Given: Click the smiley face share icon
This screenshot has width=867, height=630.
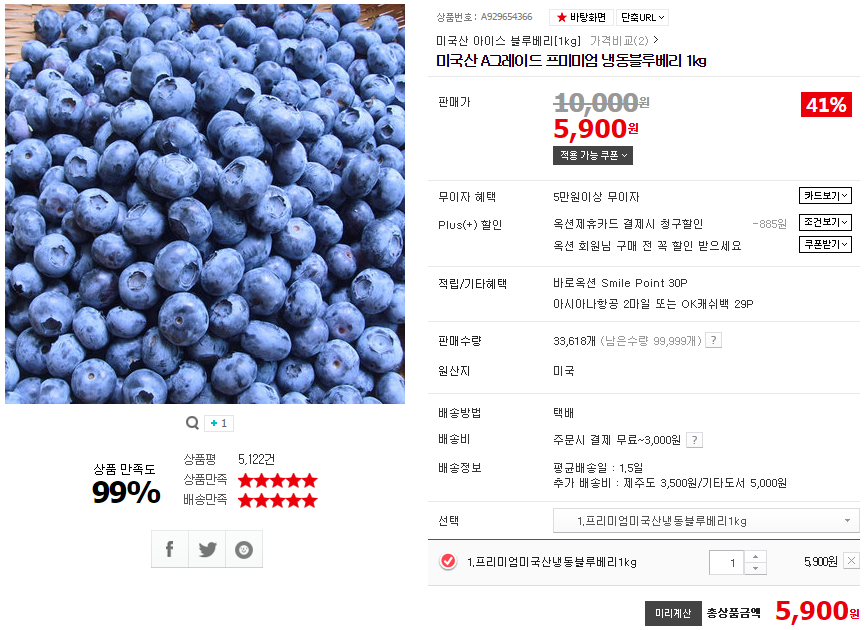Looking at the screenshot, I should point(244,549).
